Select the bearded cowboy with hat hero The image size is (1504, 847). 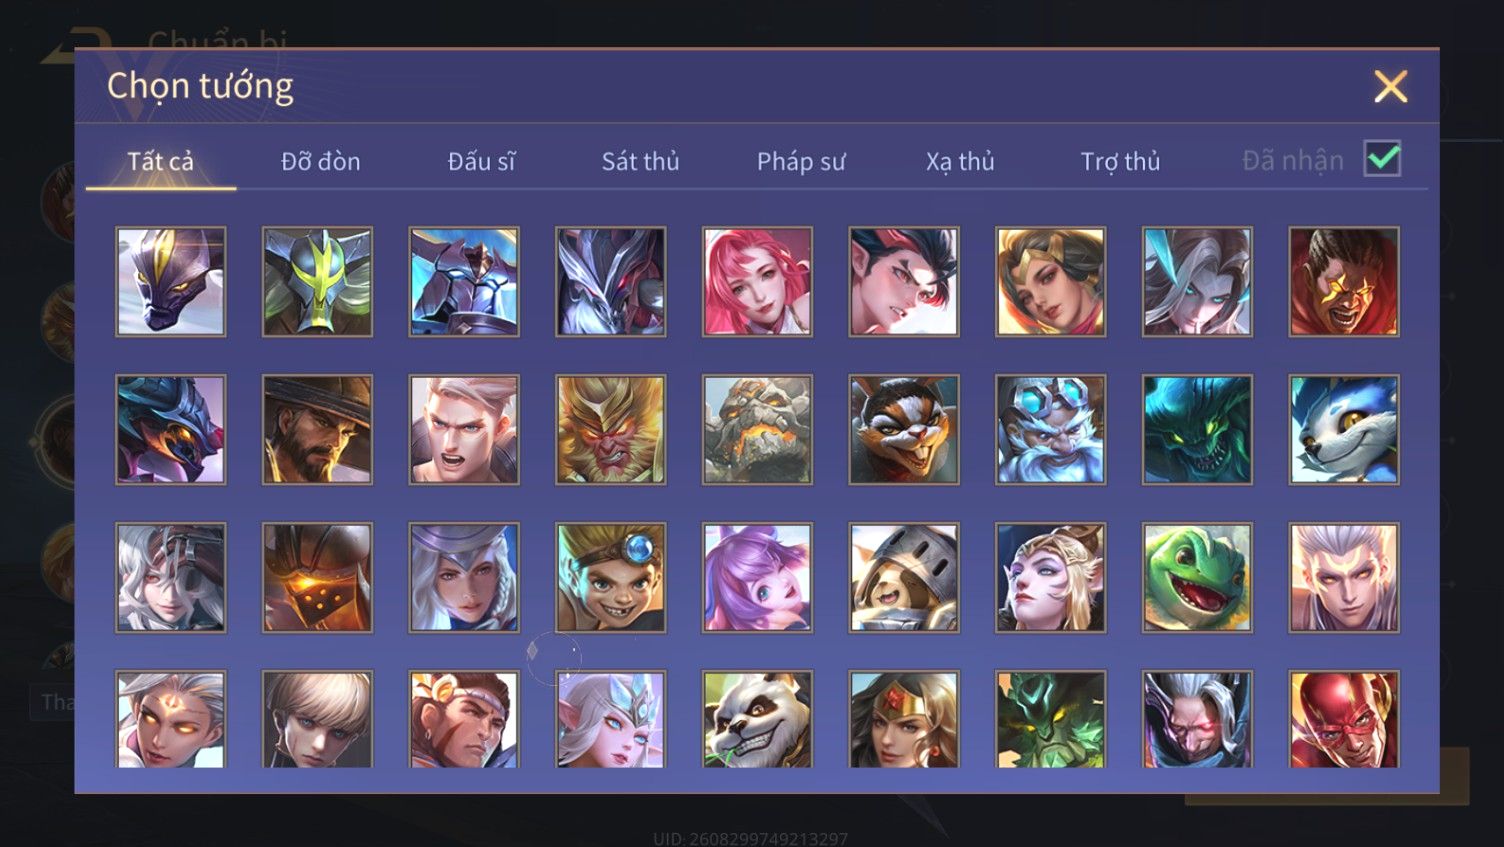tap(317, 429)
